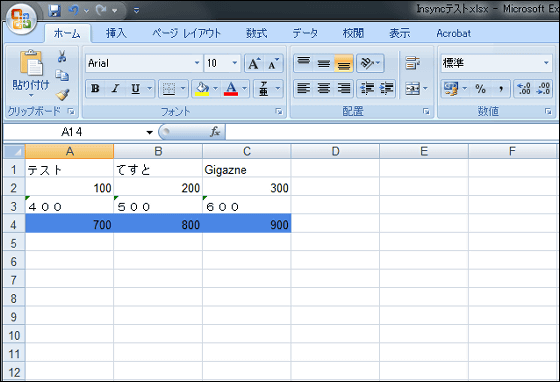Align text right
Viewport: 560px width, 382px height.
tap(344, 89)
